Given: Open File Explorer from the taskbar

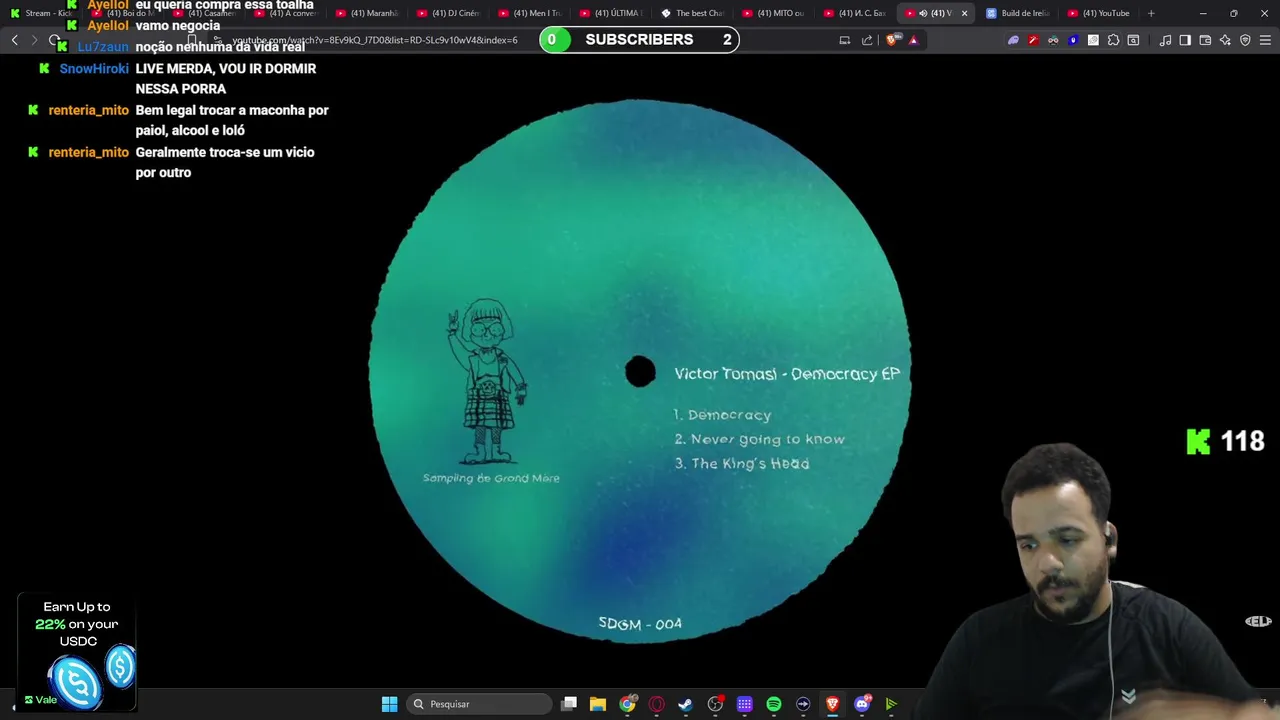Looking at the screenshot, I should pos(598,704).
